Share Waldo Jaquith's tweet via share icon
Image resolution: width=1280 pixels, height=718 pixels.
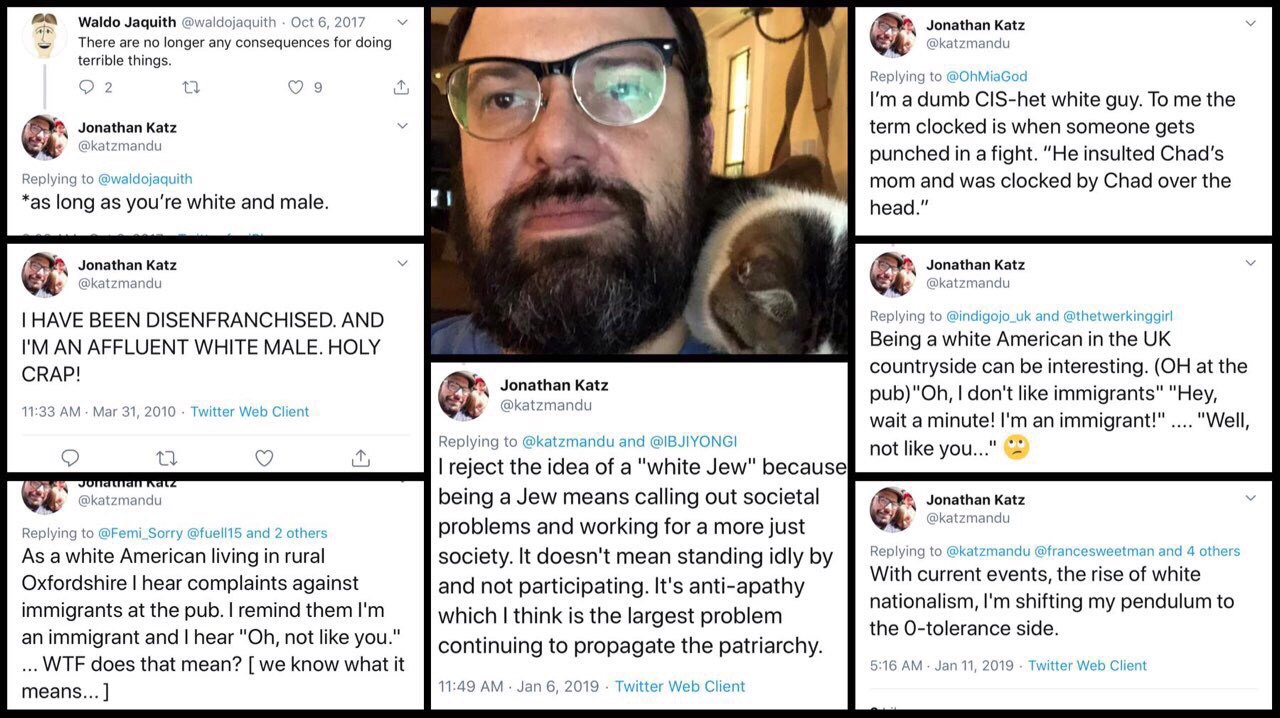click(401, 87)
